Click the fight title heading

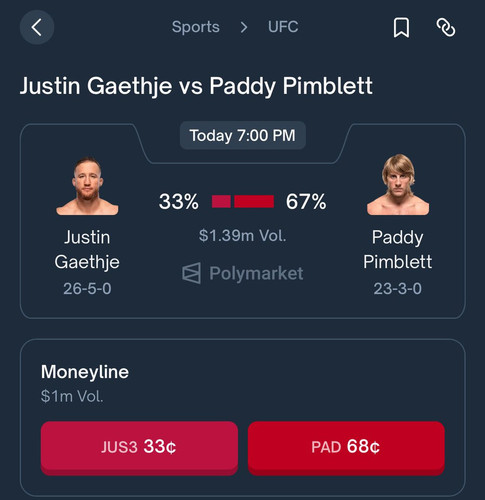point(196,86)
